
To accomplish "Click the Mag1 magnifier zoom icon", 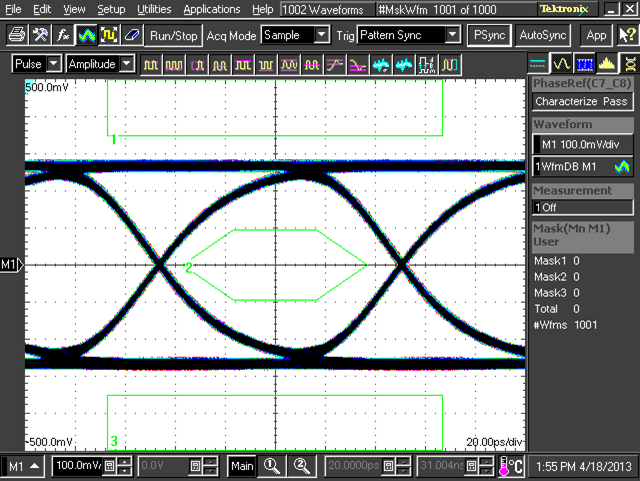I will coord(270,466).
